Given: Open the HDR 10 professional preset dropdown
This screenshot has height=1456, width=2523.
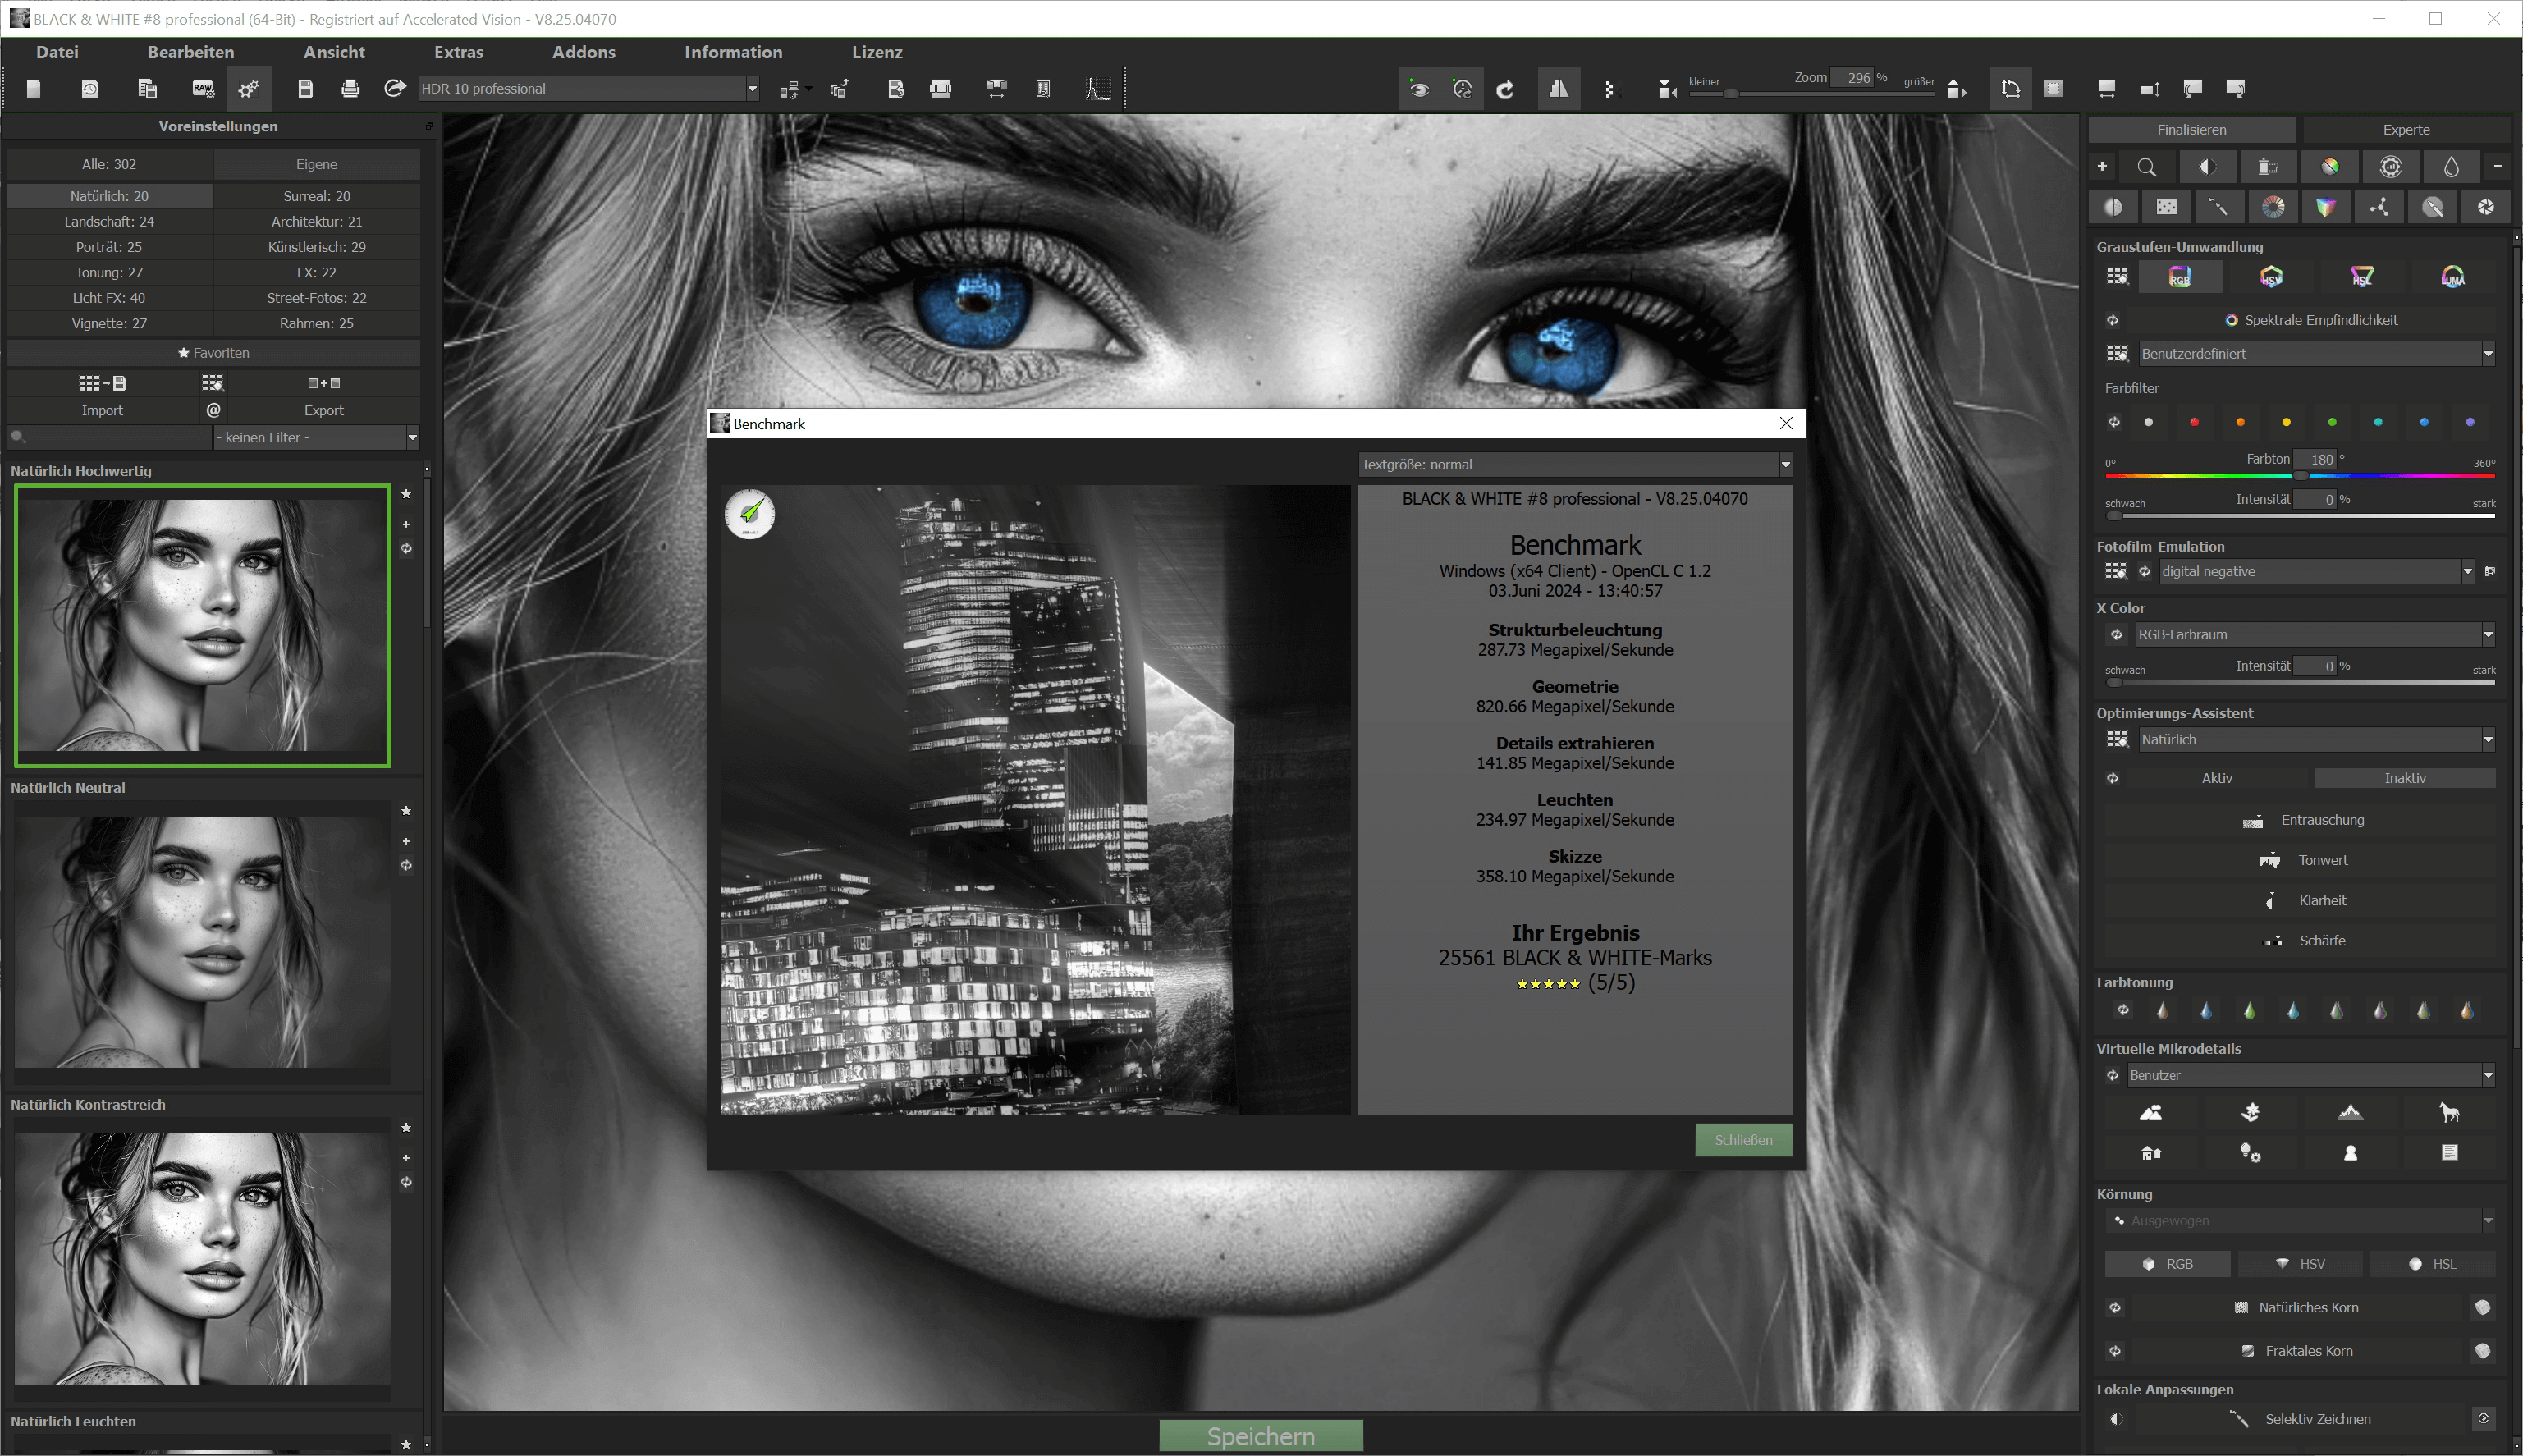Looking at the screenshot, I should tap(751, 88).
